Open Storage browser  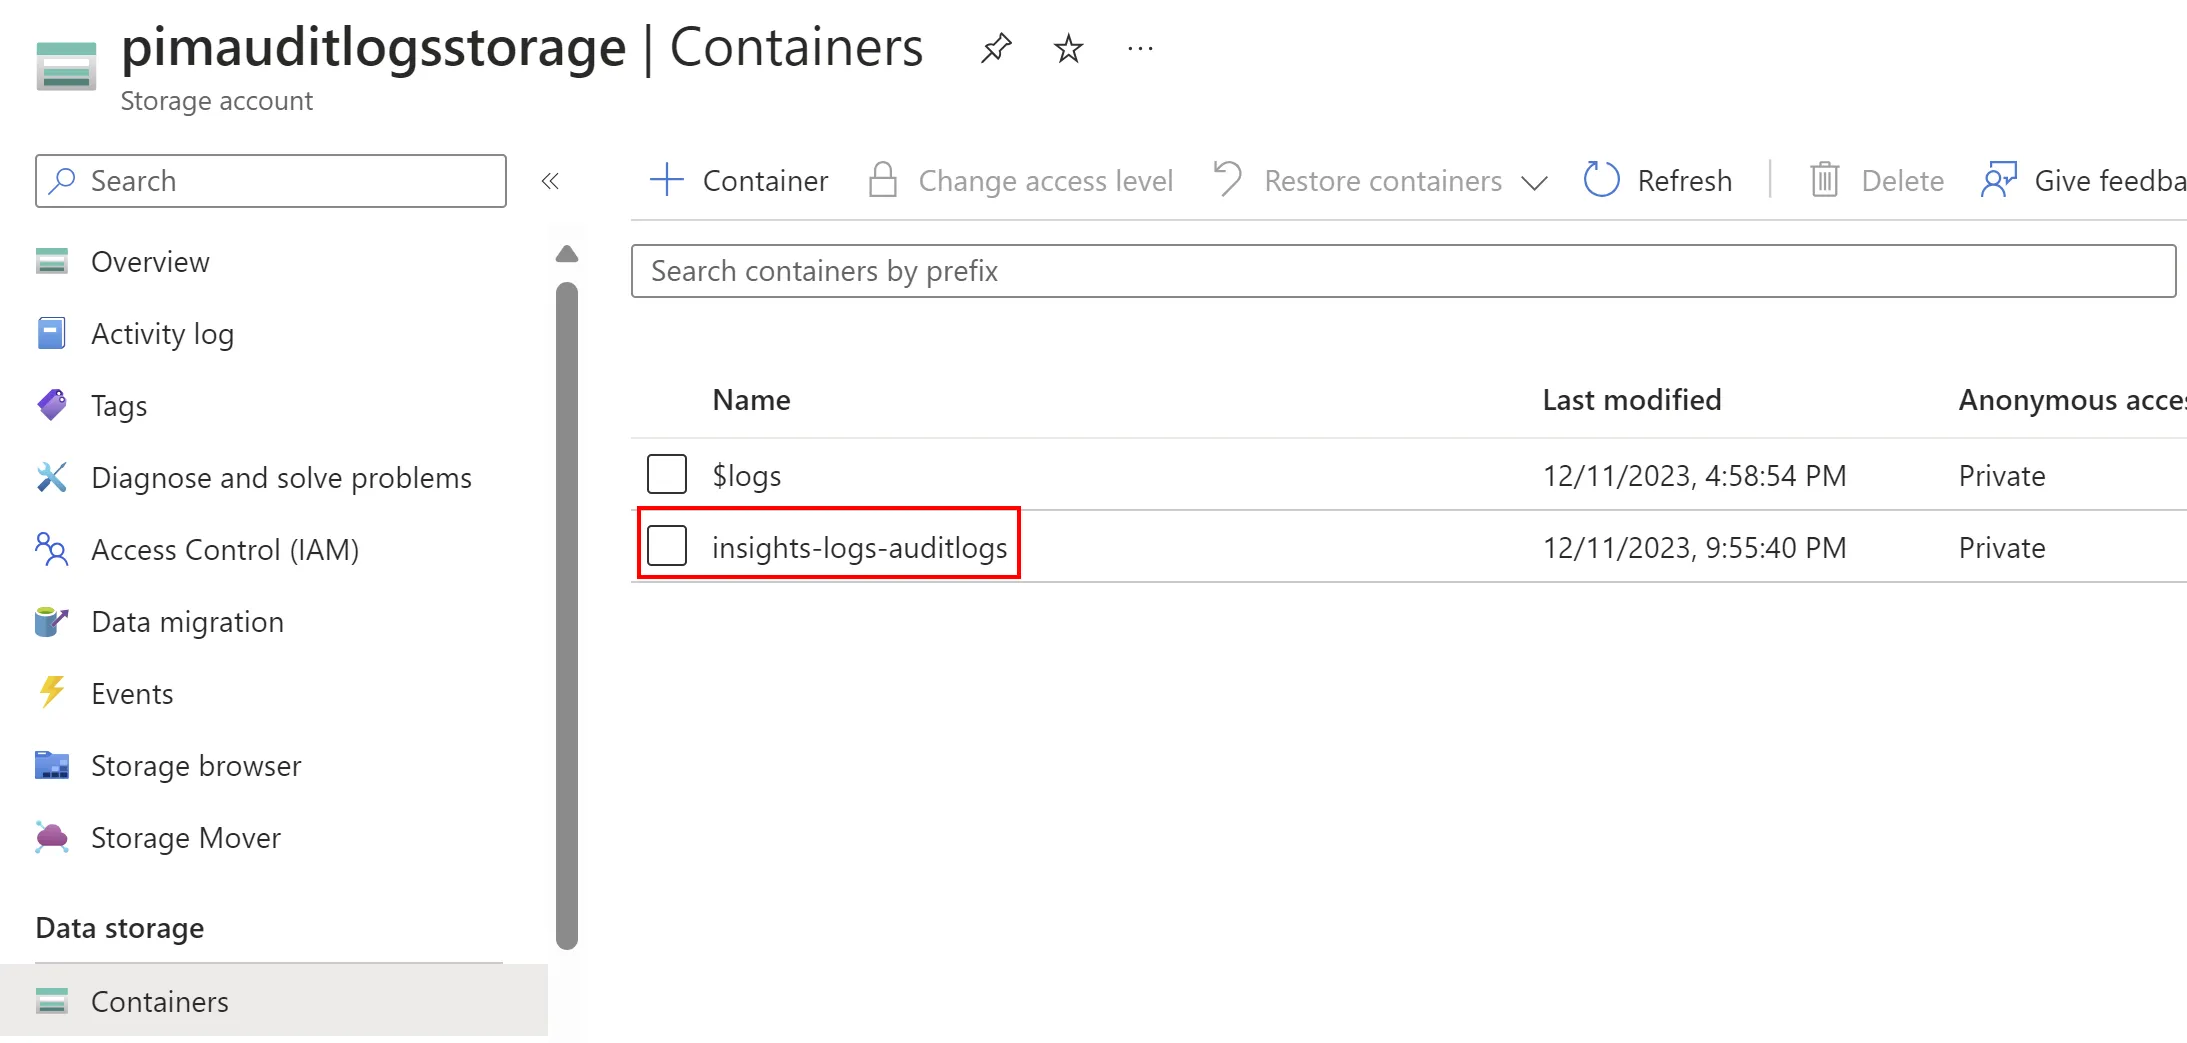point(196,766)
